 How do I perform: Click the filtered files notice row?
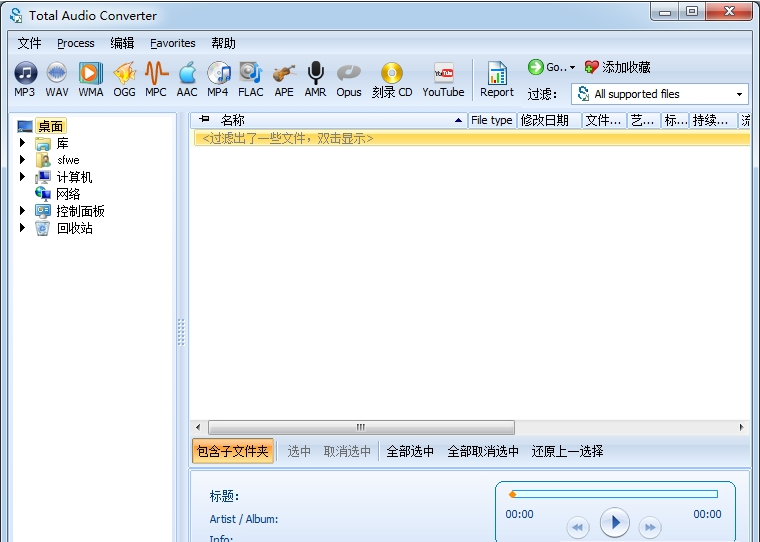[x=471, y=139]
